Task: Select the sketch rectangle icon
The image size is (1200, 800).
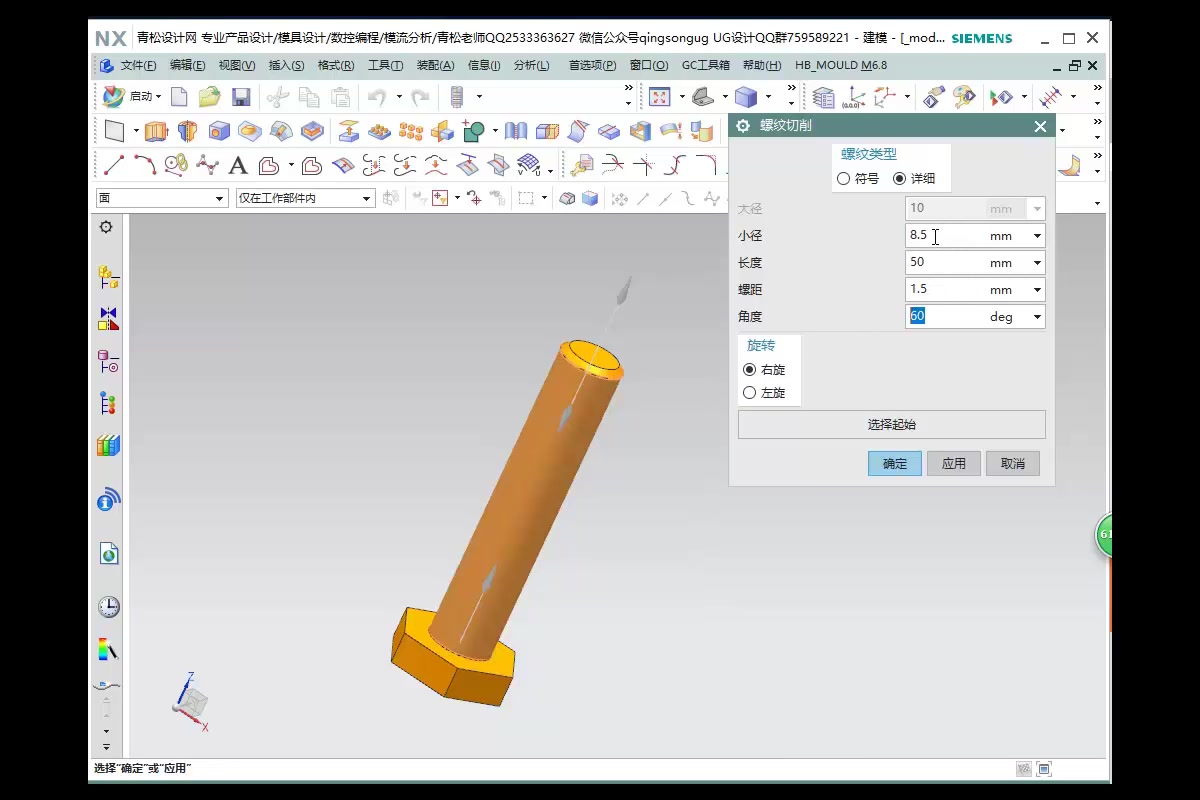Action: [115, 131]
